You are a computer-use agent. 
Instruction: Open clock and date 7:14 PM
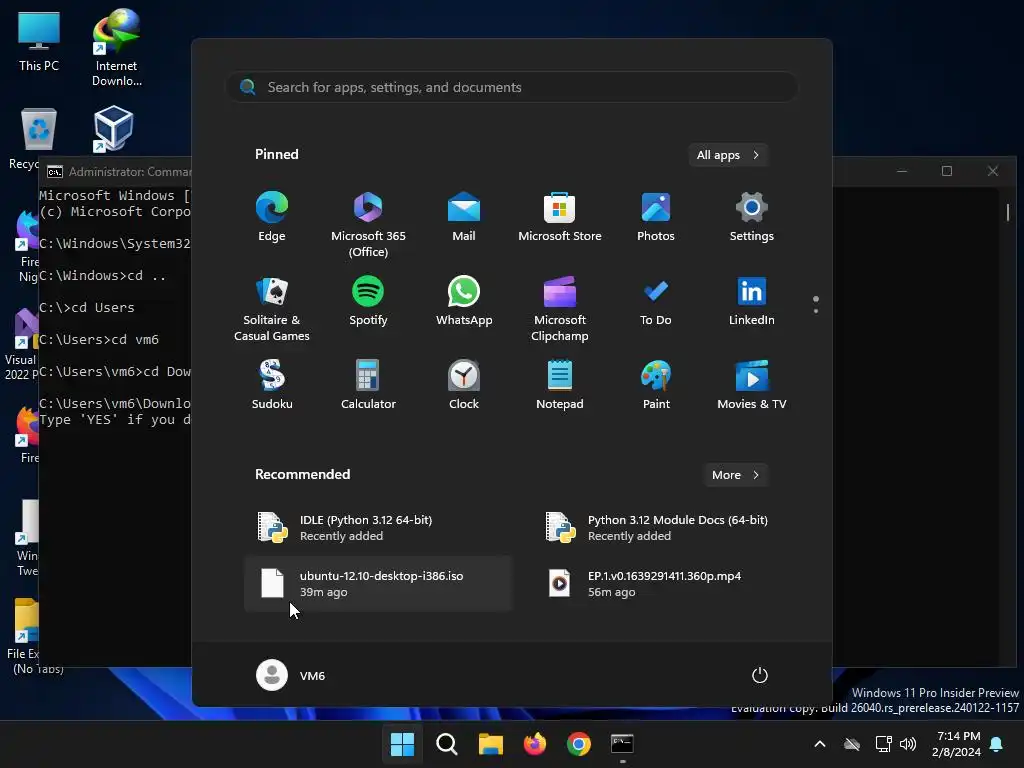(x=956, y=744)
